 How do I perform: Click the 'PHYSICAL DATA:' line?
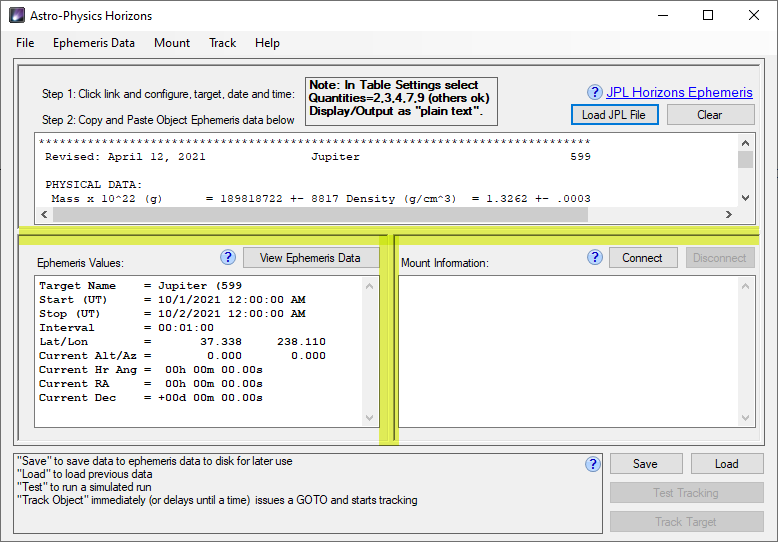point(94,185)
